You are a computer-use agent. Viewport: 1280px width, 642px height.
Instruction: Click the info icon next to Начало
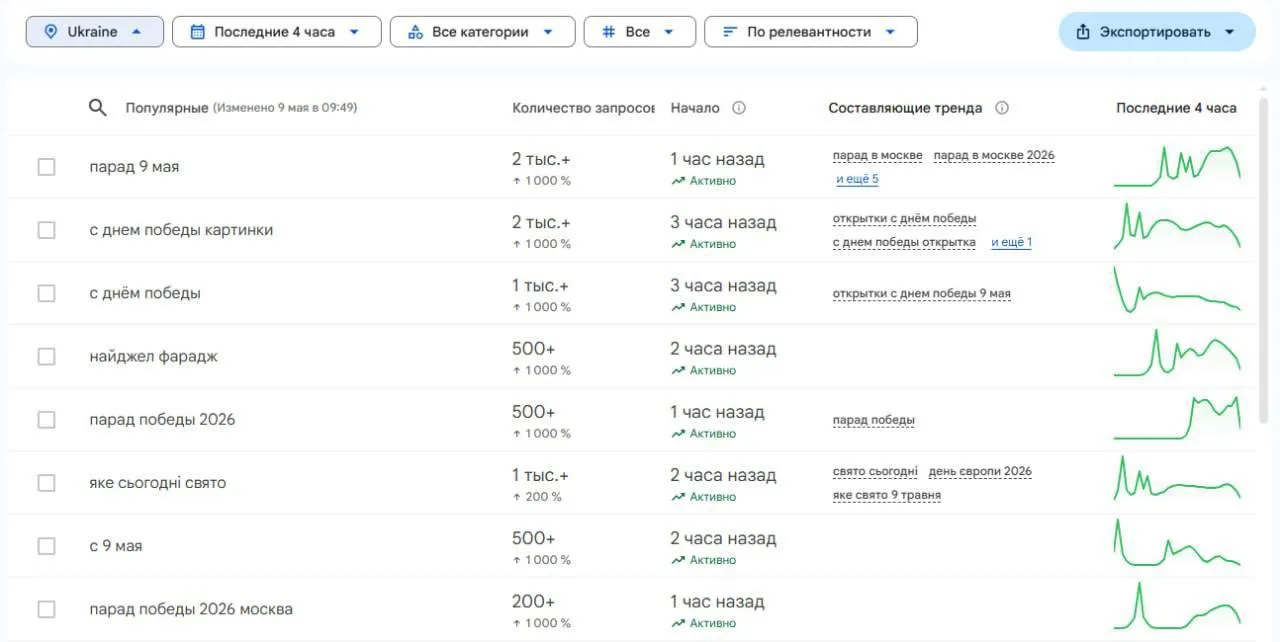739,108
